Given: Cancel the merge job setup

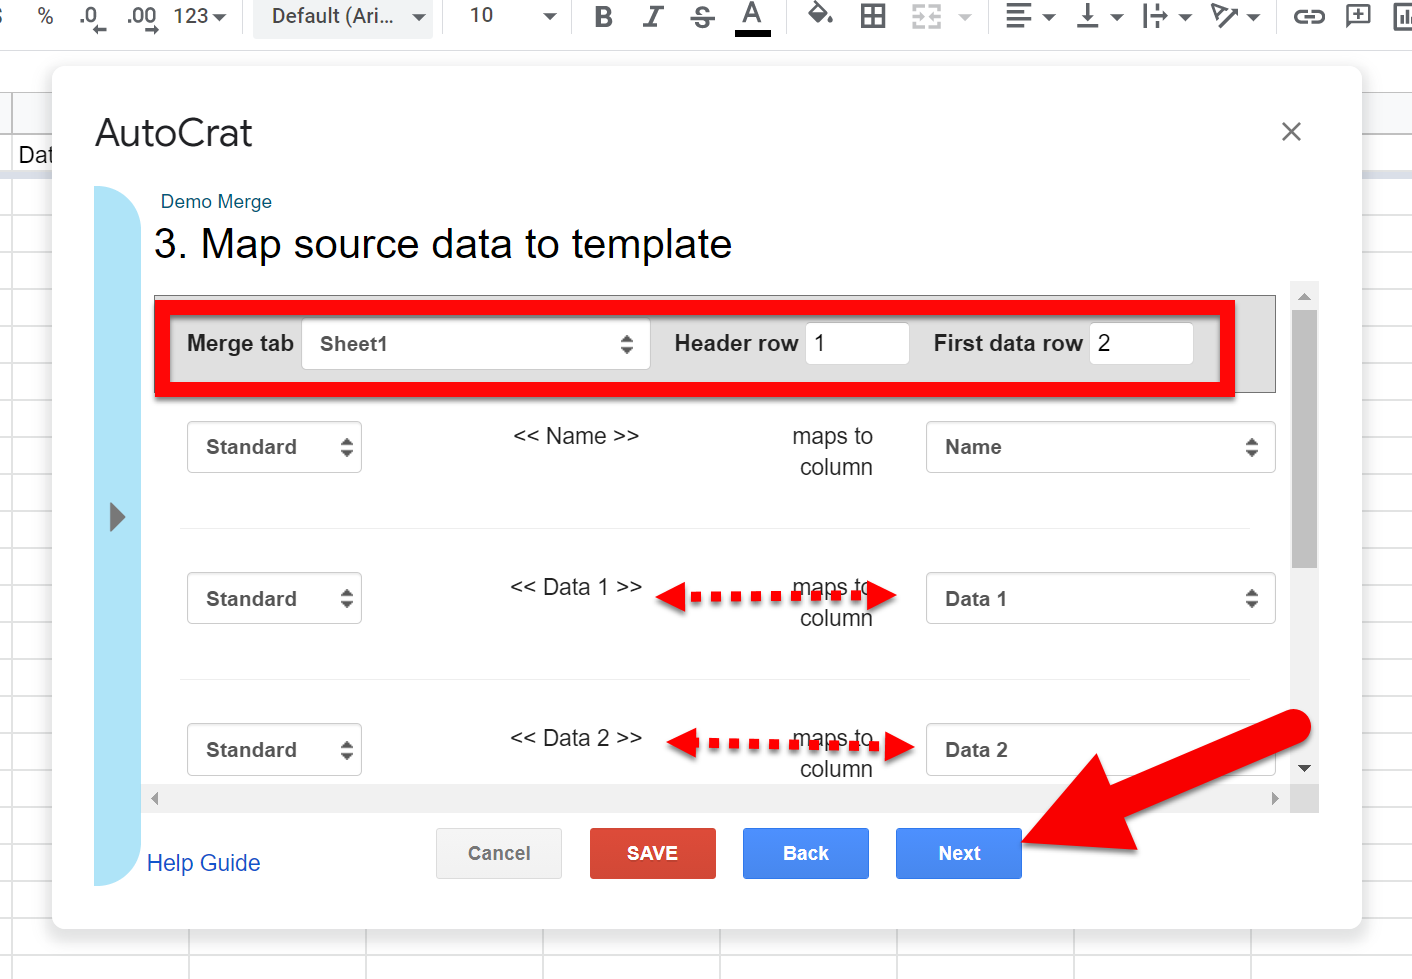Looking at the screenshot, I should tap(499, 853).
